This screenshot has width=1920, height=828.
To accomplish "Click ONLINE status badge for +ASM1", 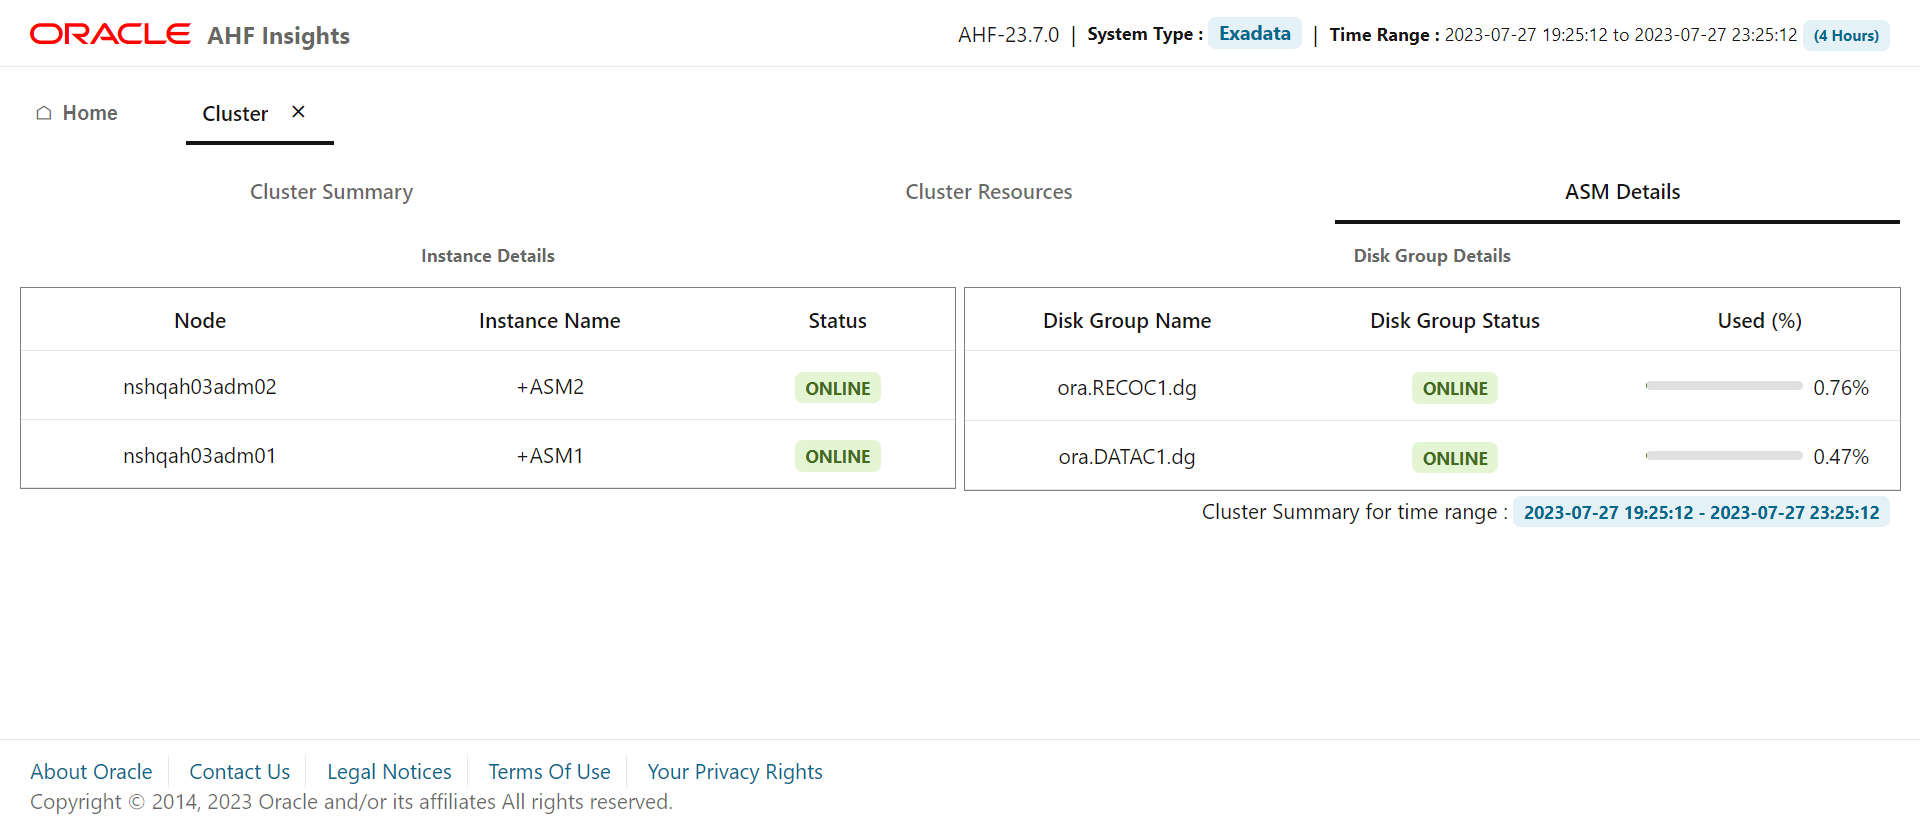I will (838, 456).
